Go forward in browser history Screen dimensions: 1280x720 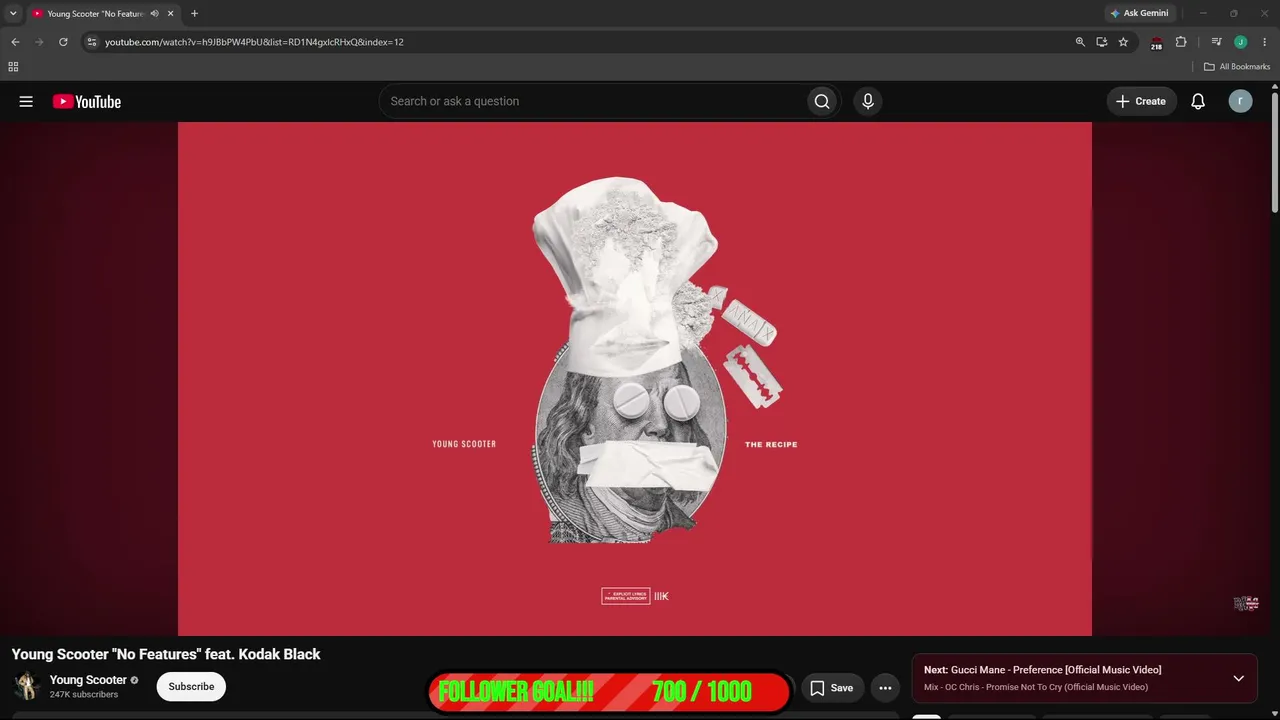(39, 42)
